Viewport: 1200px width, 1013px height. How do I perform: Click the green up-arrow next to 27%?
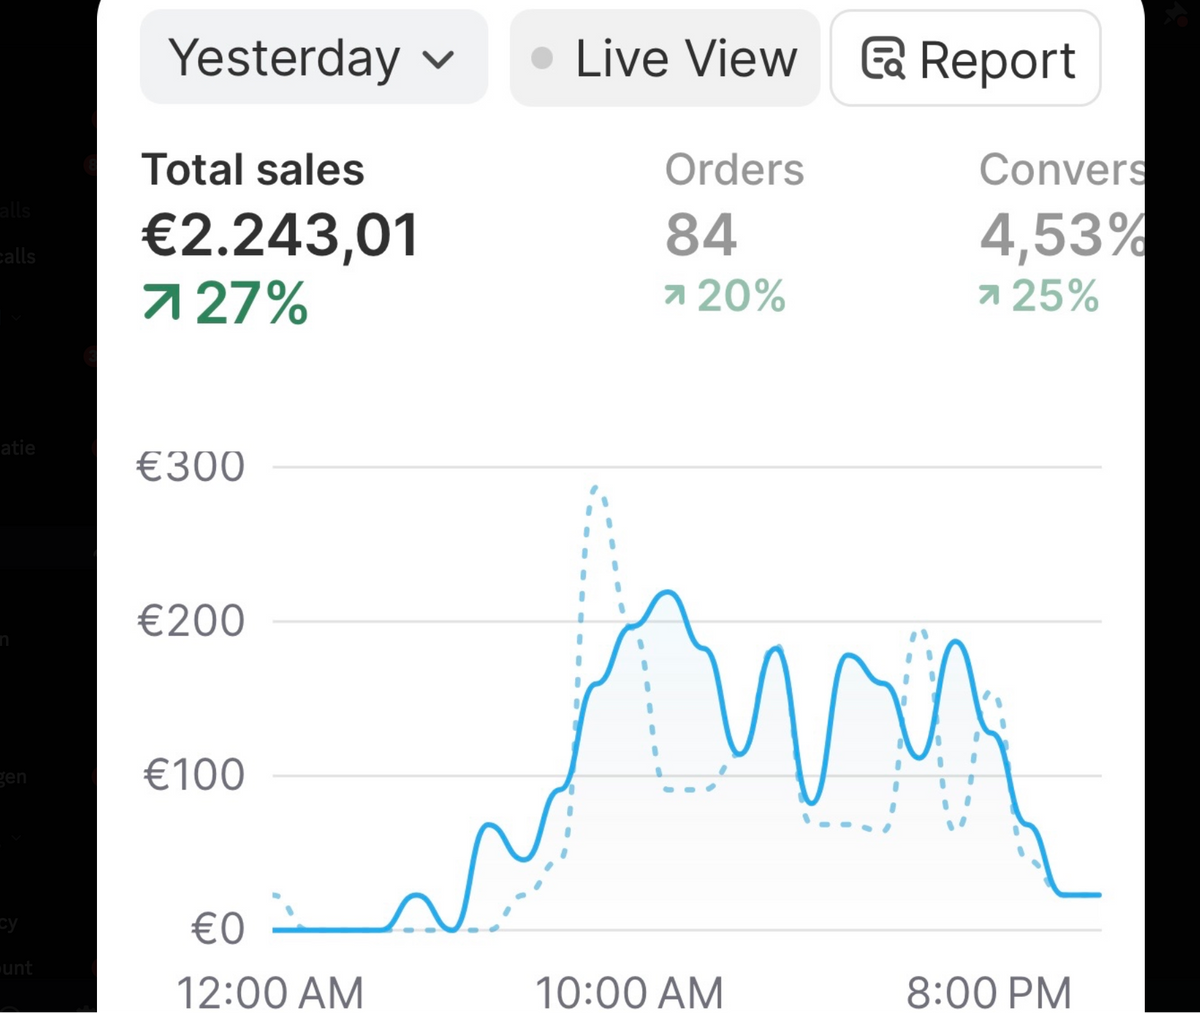tap(161, 302)
